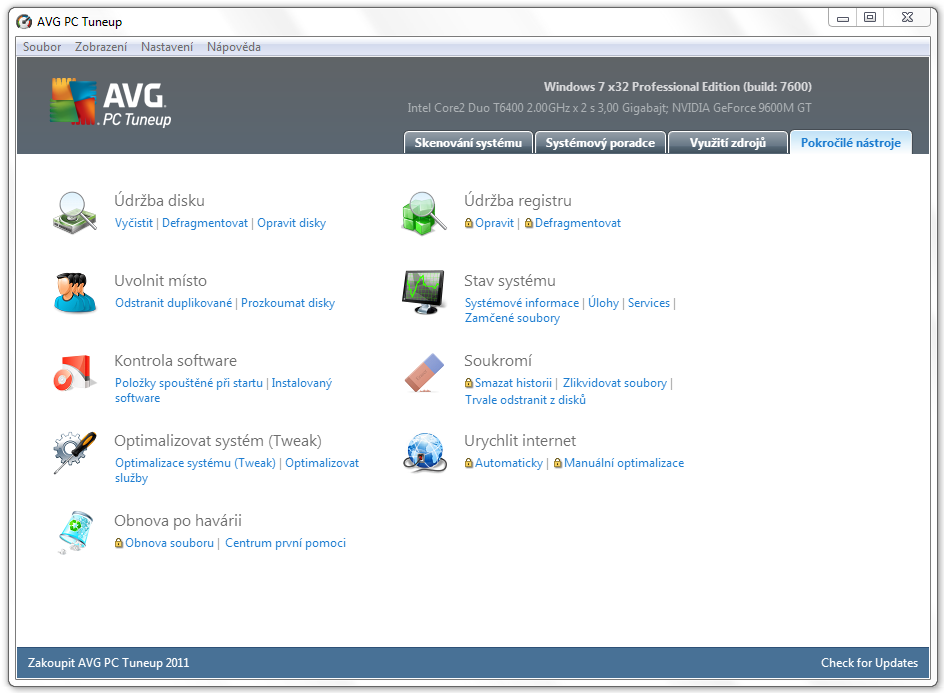The image size is (944, 693).
Task: Open Systémové informace link
Action: pyautogui.click(x=521, y=303)
